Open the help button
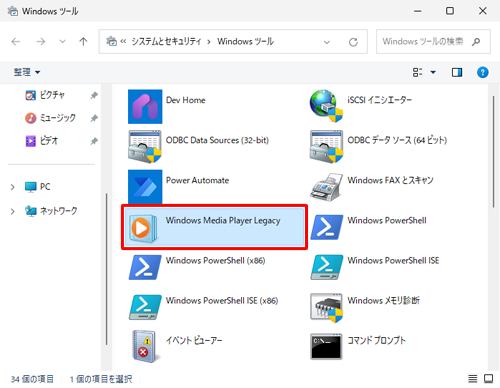Viewport: 500px width, 388px height. pos(482,72)
